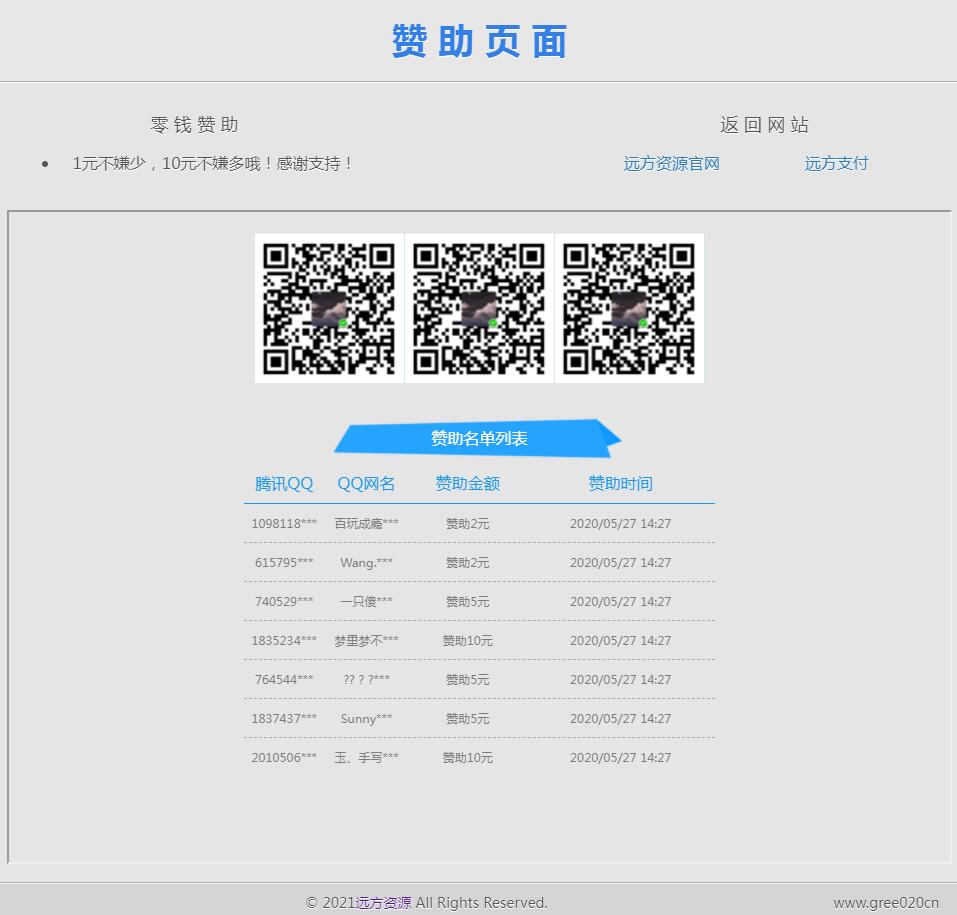Click the right QR code image
Viewport: 957px width, 915px height.
coord(629,308)
